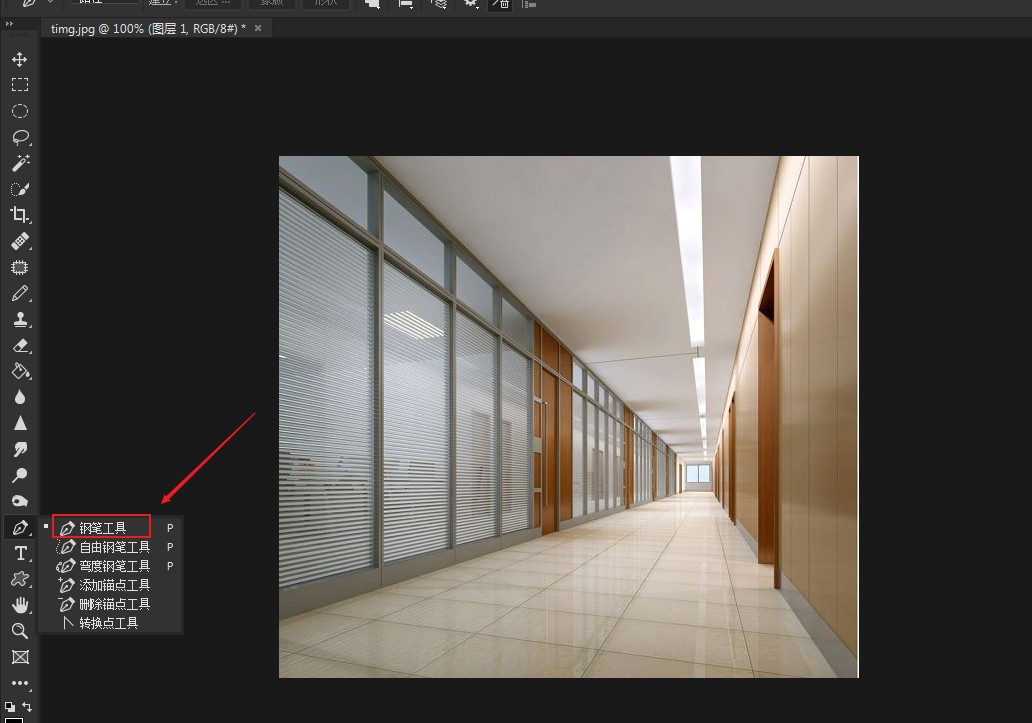1032x723 pixels.
Task: Select the Move tool
Action: [20, 59]
